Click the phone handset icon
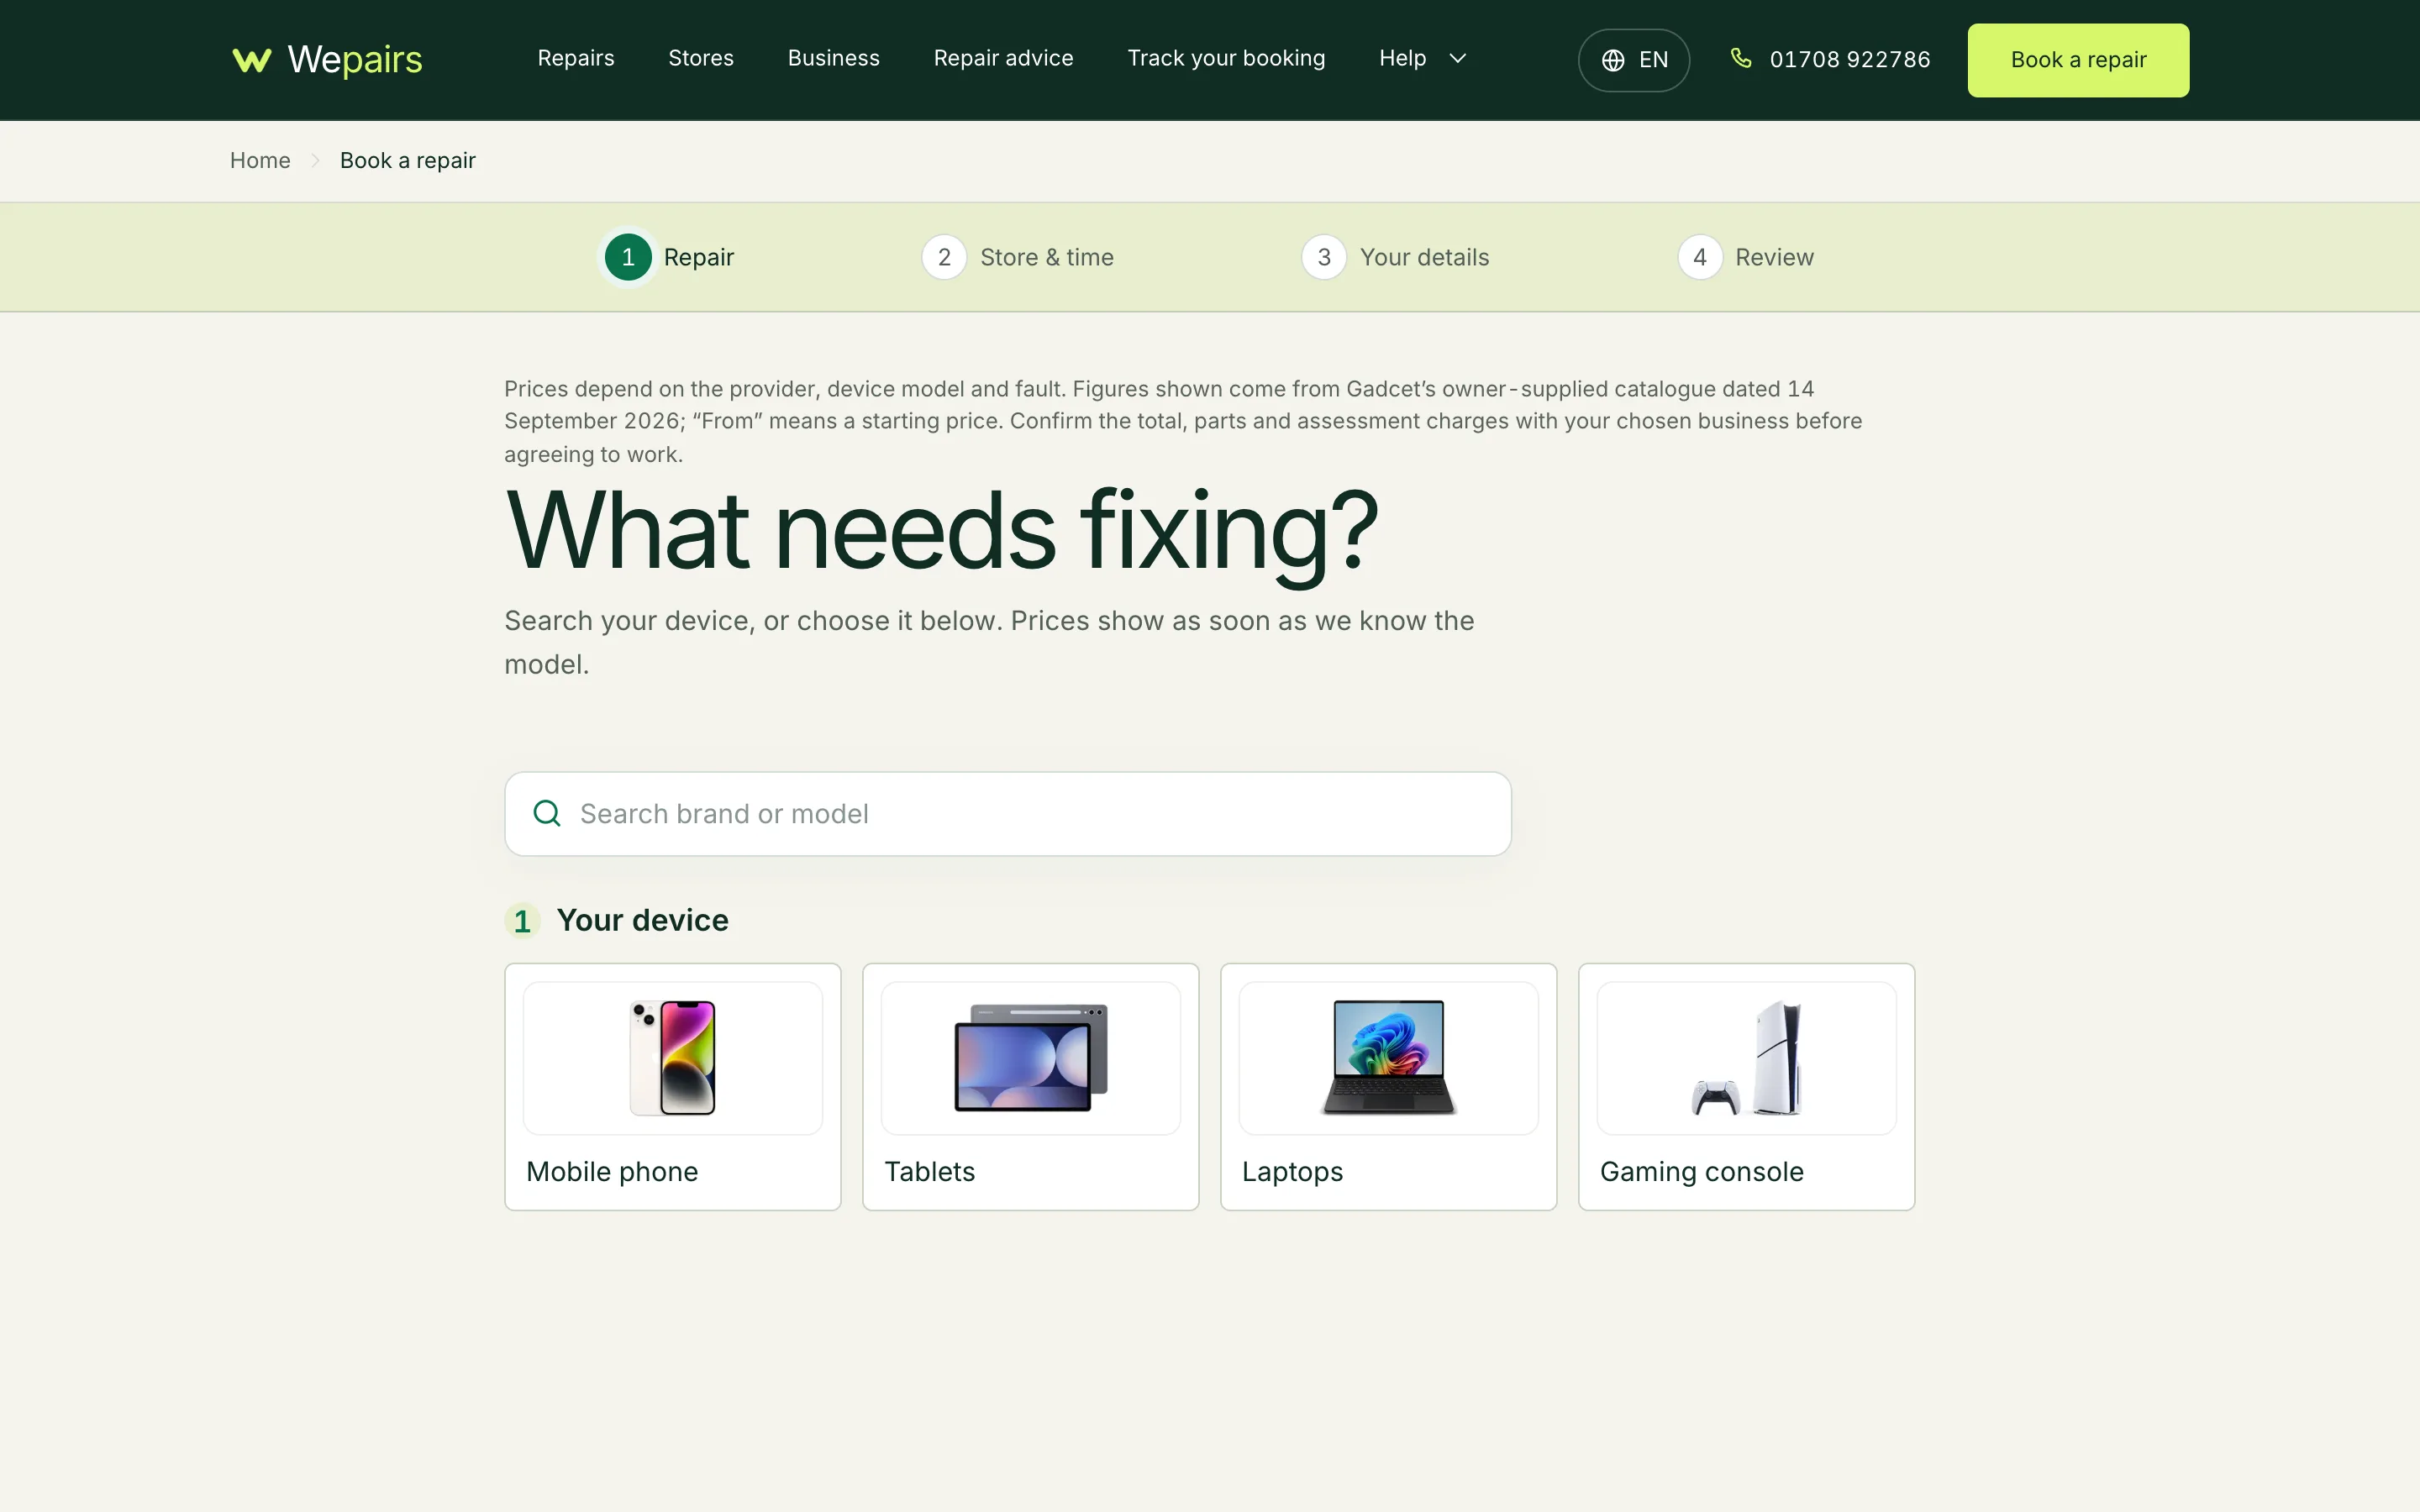Screen dimensions: 2420x1512 click(x=1741, y=58)
